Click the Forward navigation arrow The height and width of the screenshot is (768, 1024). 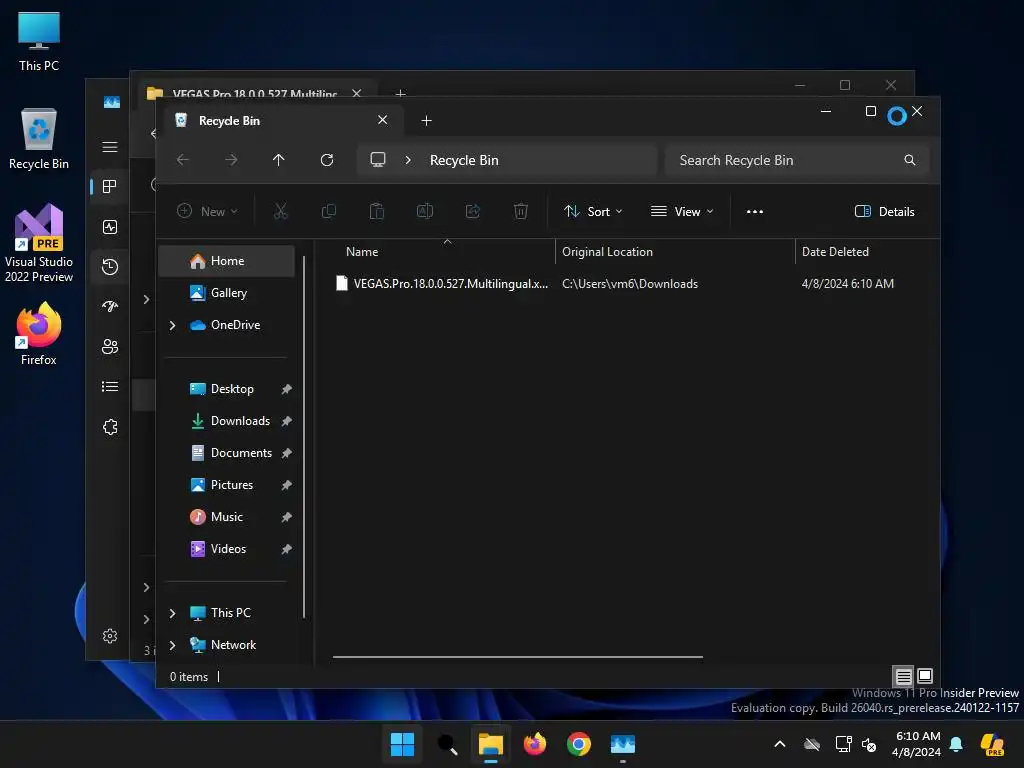(231, 160)
